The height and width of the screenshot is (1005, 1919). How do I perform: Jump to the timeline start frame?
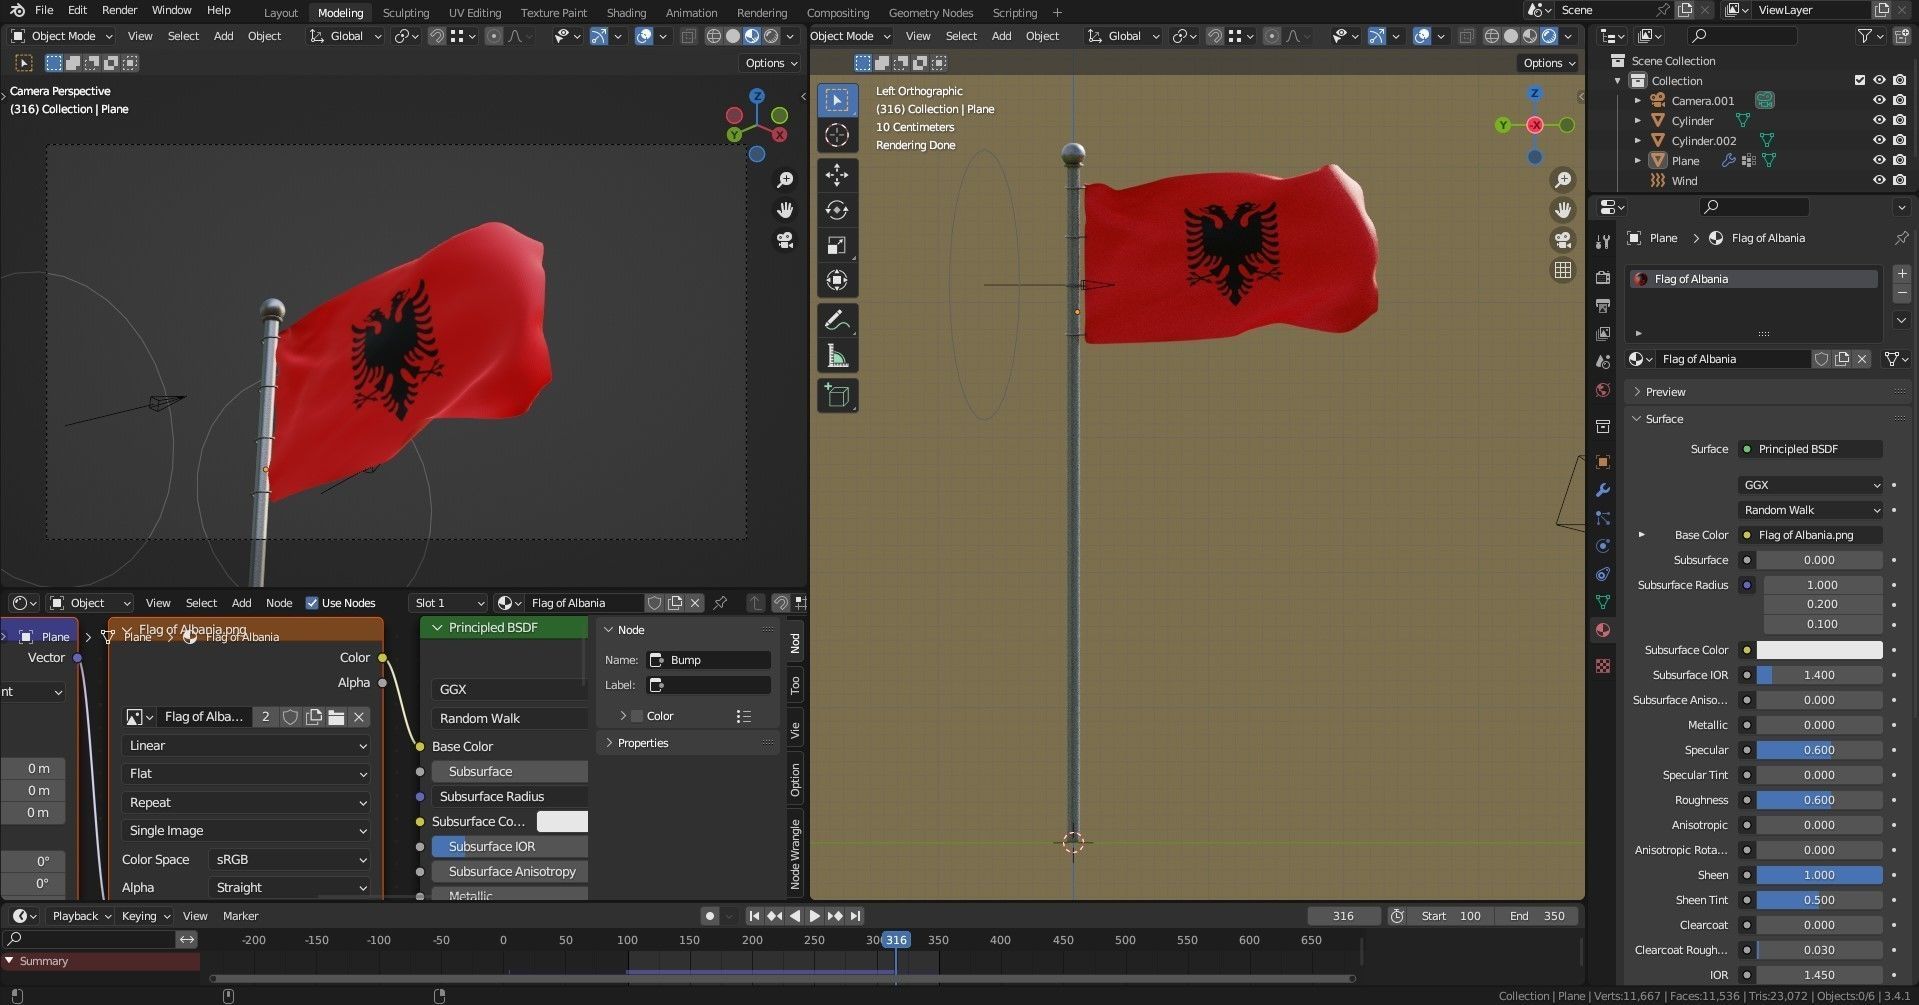click(754, 916)
